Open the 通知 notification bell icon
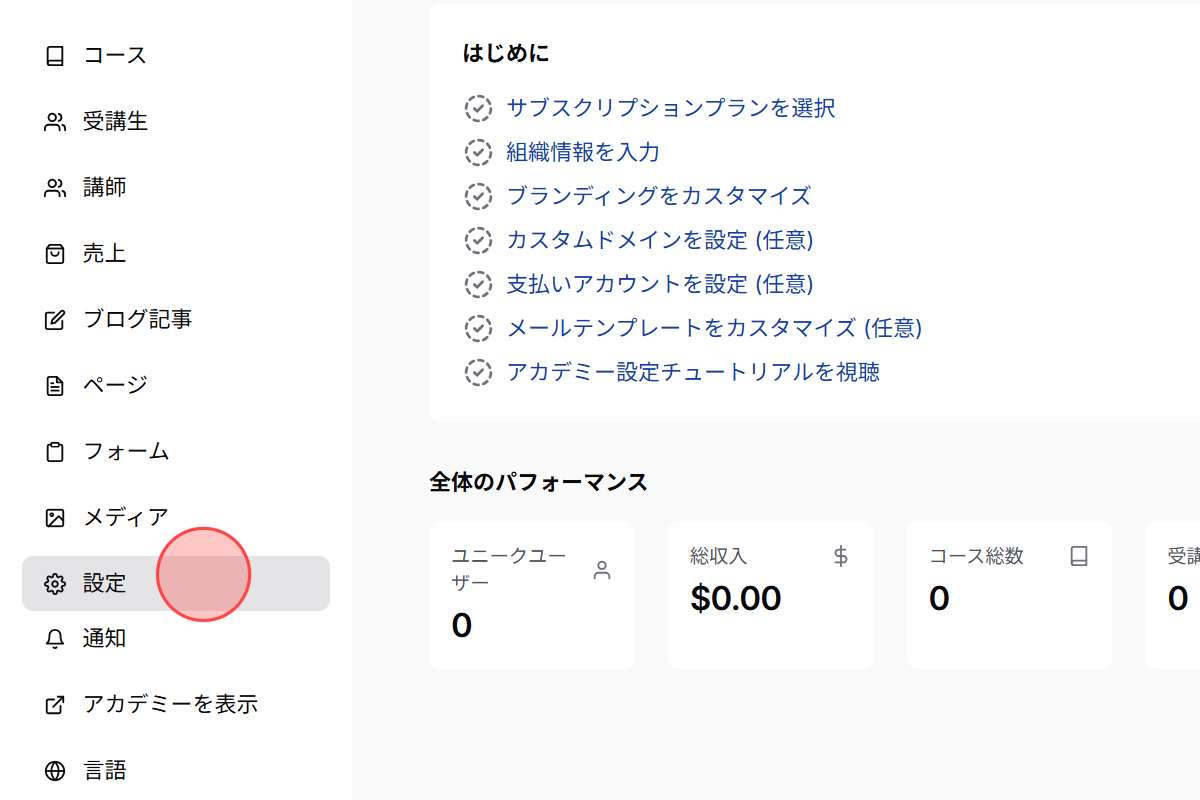Screen dimensions: 1200x800 (53, 638)
